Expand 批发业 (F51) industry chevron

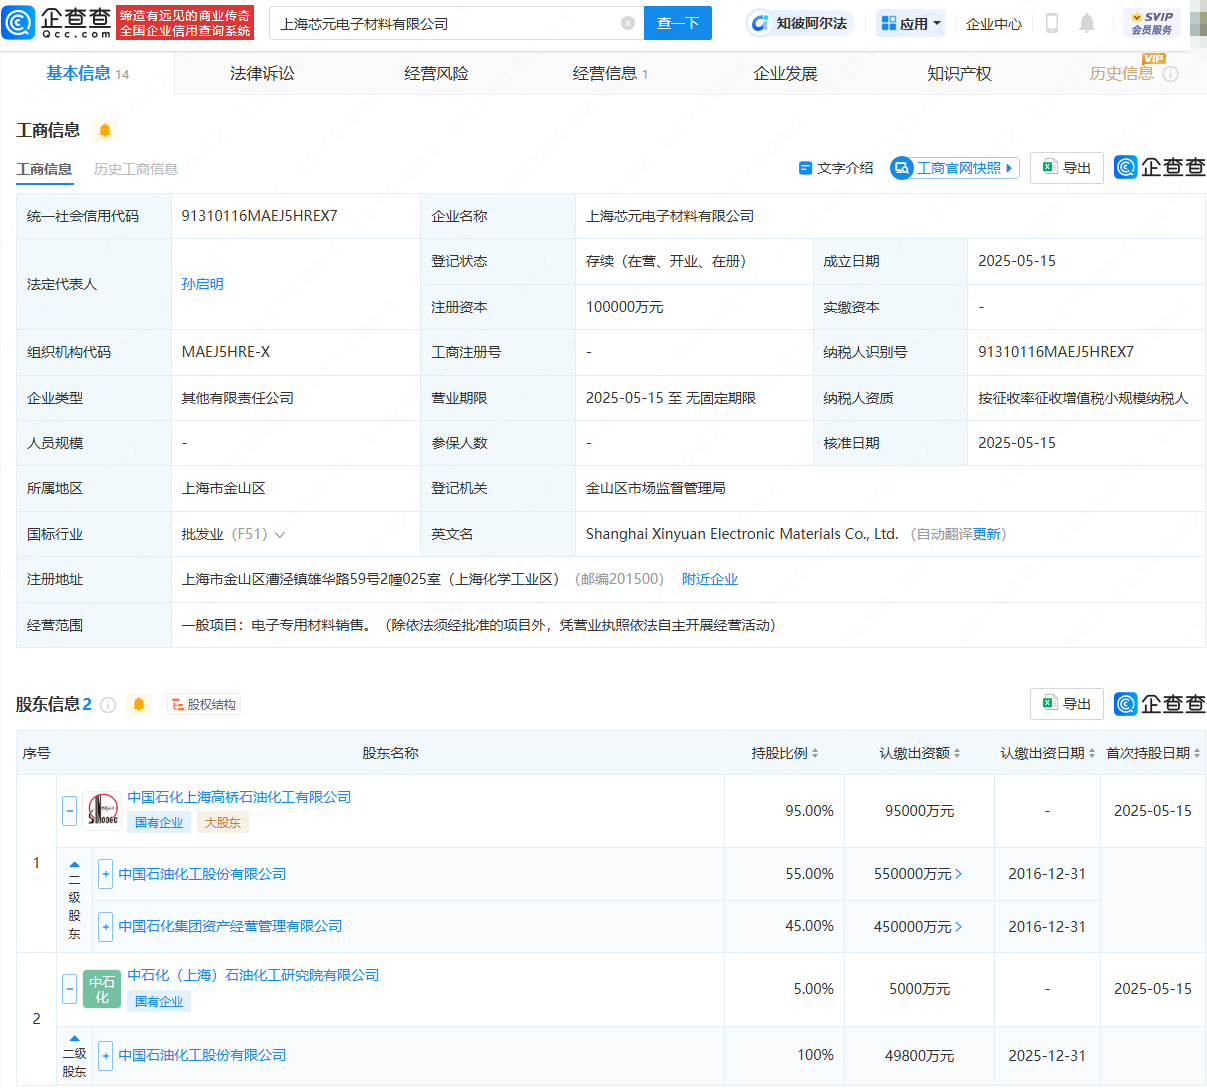[280, 534]
